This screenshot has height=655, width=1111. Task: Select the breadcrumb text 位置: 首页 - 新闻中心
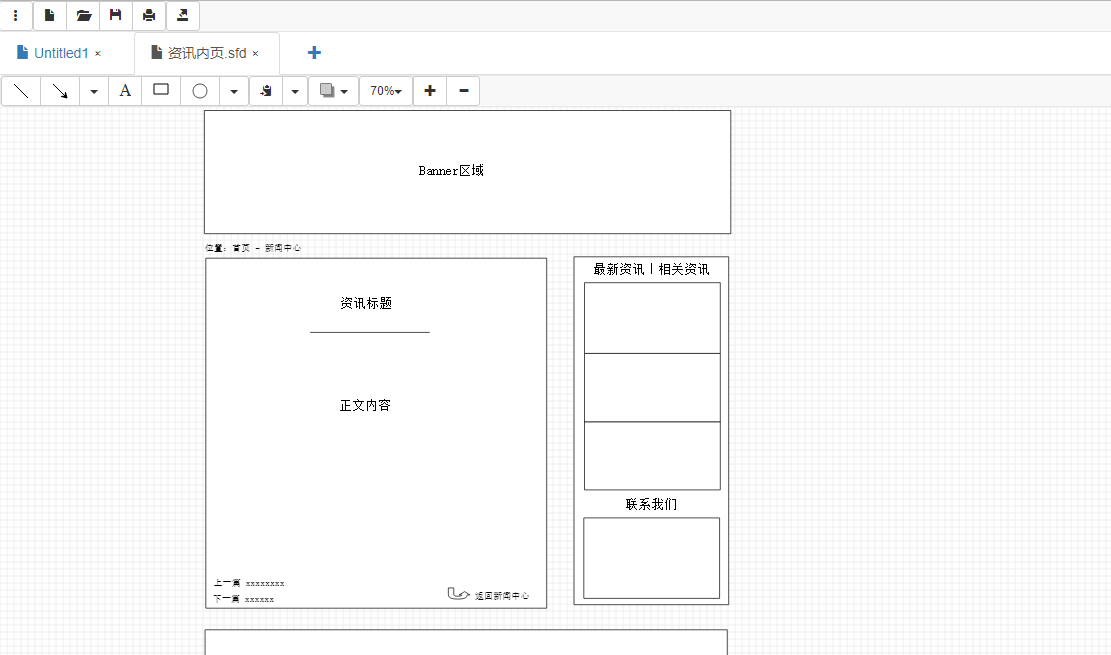pos(253,248)
